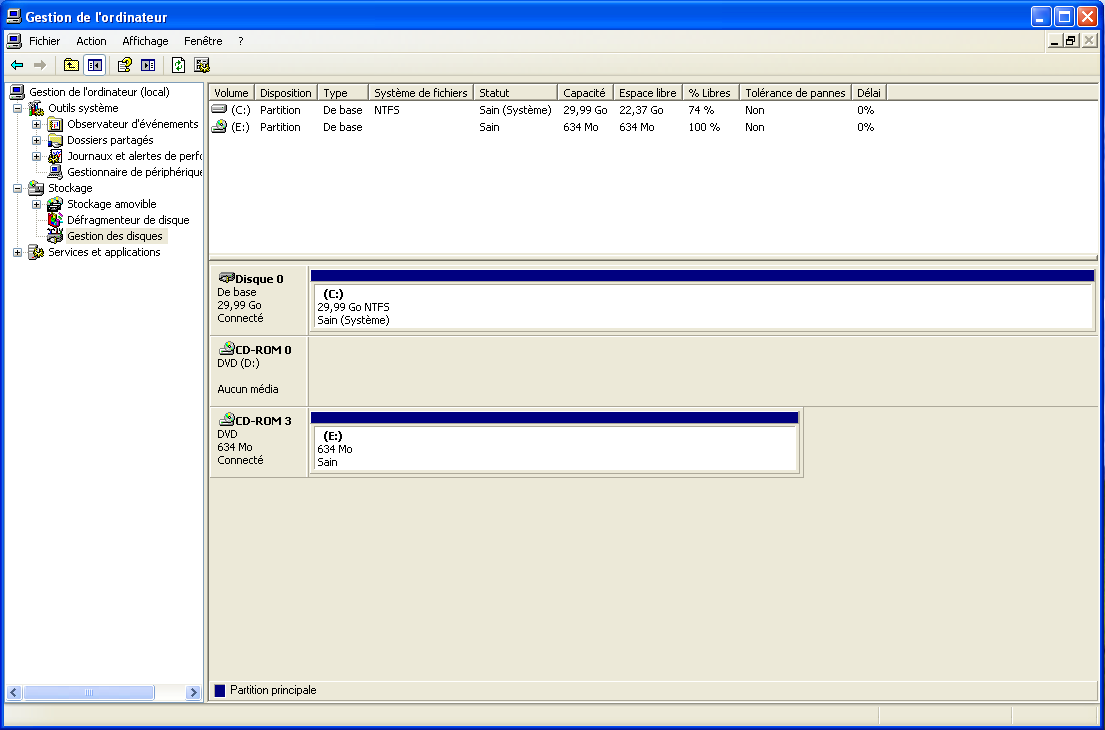Viewport: 1105px width, 730px height.
Task: Open the Affichage menu
Action: coord(145,41)
